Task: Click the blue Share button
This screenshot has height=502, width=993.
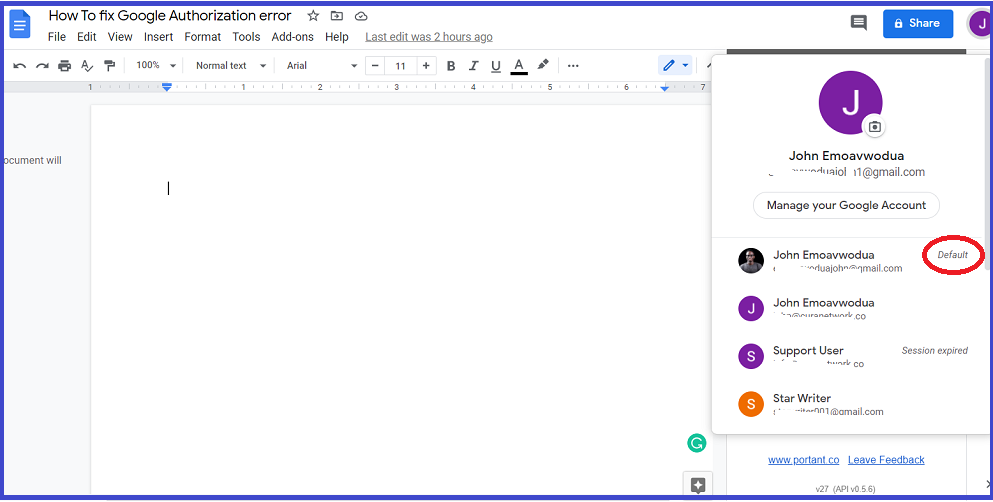Action: tap(918, 23)
